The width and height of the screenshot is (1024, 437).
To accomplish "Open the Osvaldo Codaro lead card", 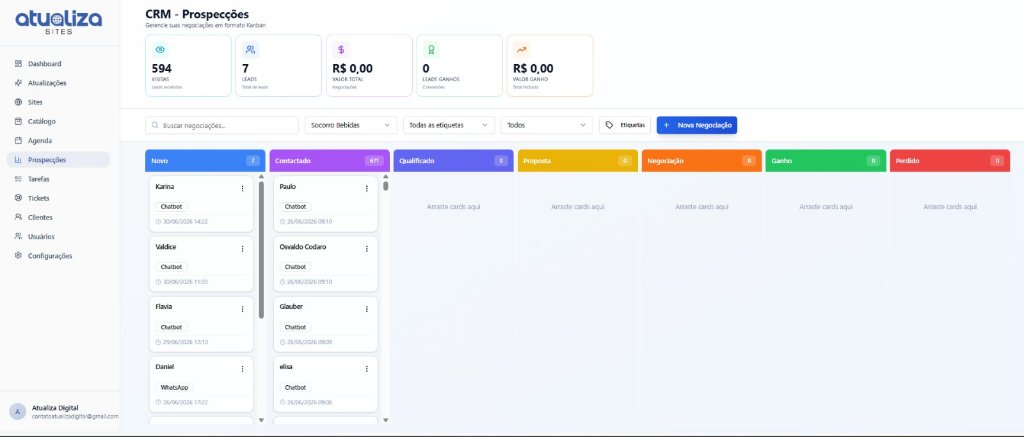I will coord(325,263).
